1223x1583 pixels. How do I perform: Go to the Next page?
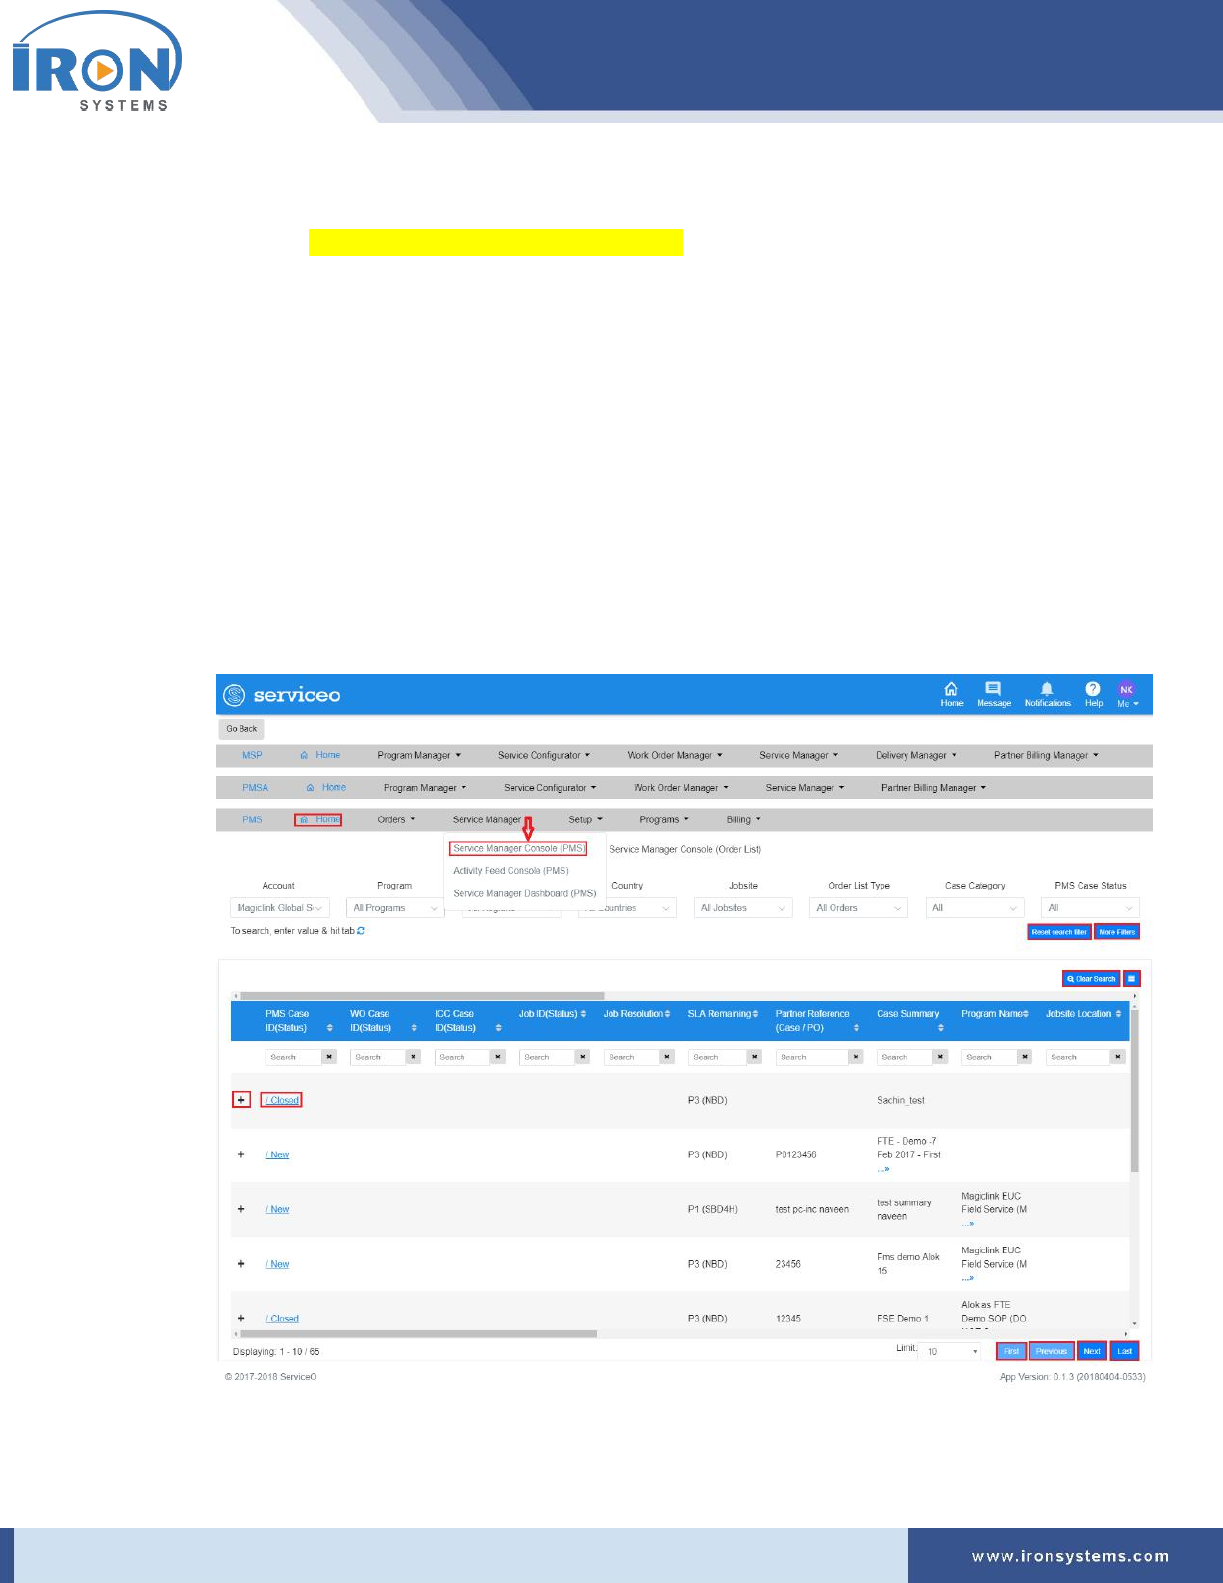(1092, 1351)
